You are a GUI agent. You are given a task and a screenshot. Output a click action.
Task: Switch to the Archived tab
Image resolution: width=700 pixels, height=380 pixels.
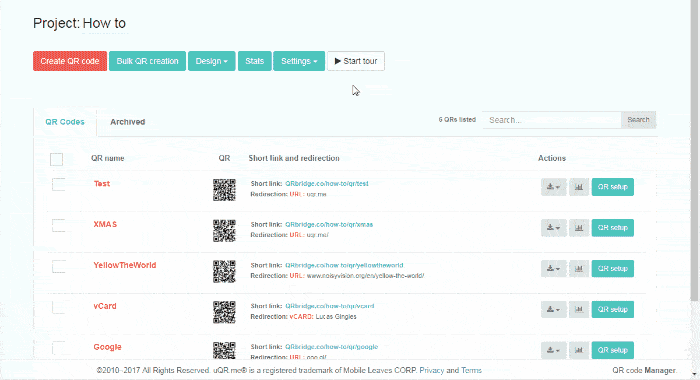(x=128, y=122)
